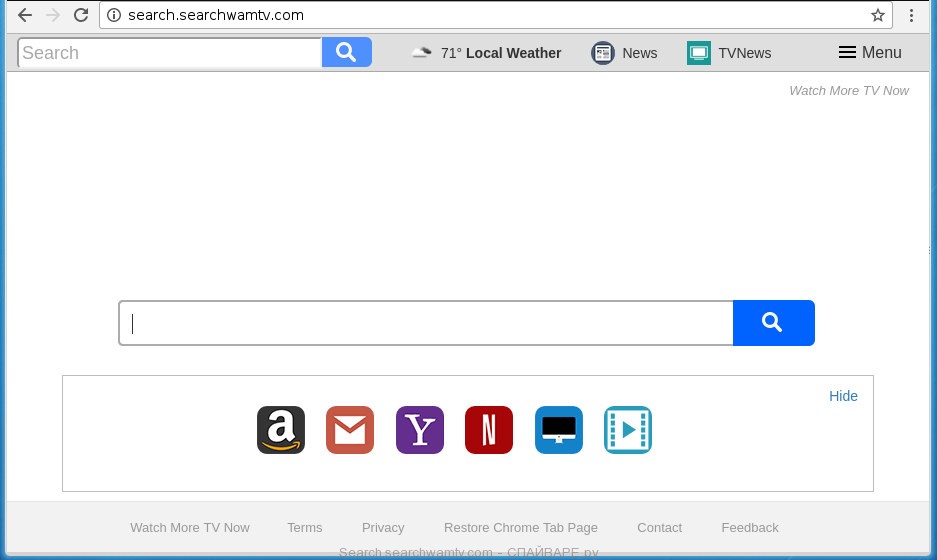Viewport: 937px width, 560px height.
Task: Focus the toolbar Search input box
Action: click(170, 53)
